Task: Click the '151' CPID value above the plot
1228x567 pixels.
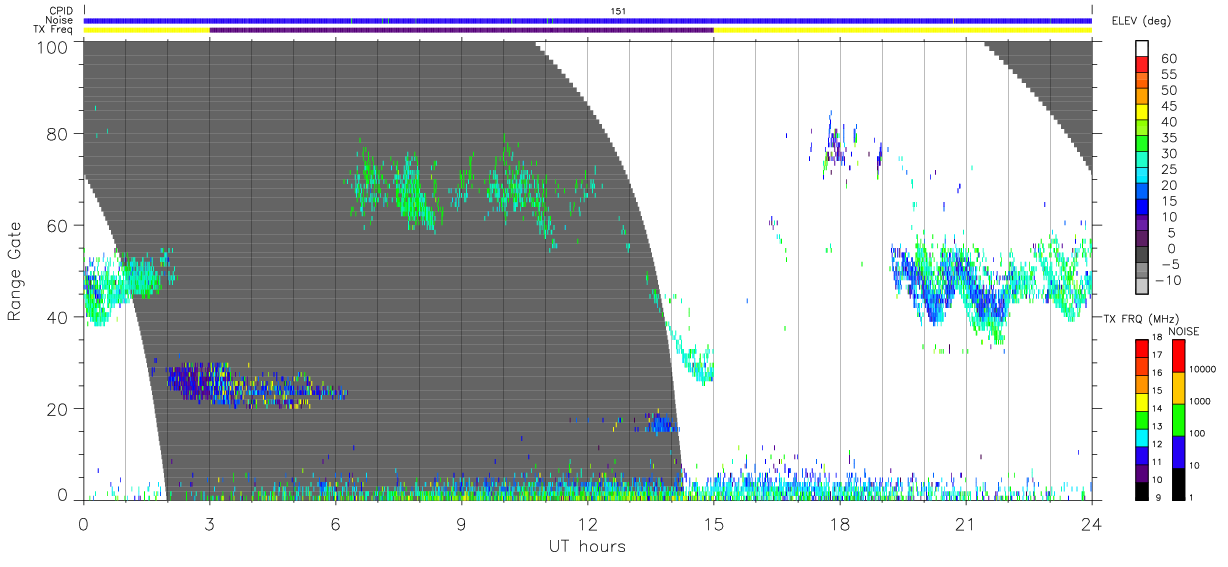Action: pyautogui.click(x=617, y=10)
